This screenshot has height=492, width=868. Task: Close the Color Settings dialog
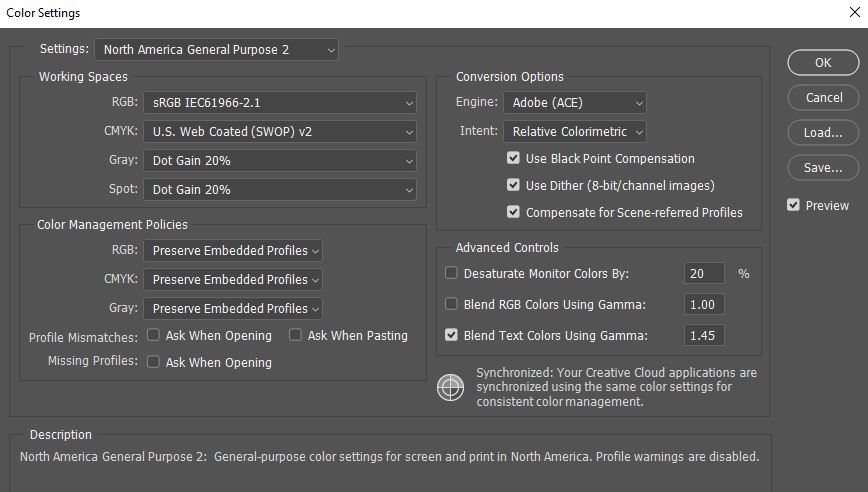click(852, 13)
